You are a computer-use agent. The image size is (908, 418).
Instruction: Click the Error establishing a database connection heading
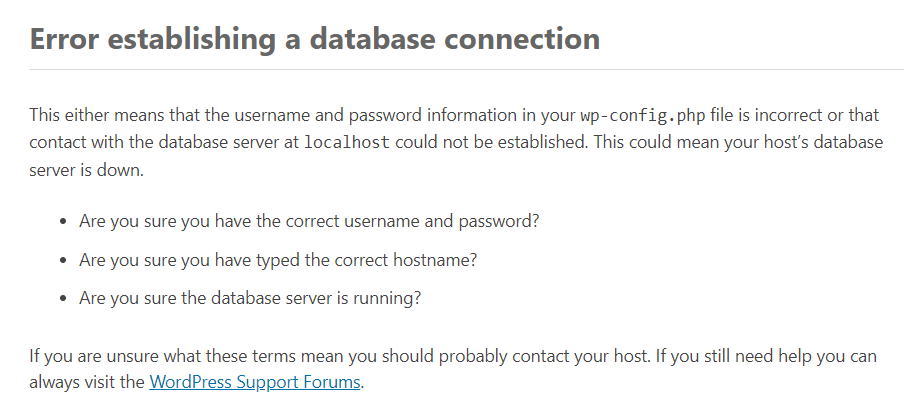pyautogui.click(x=314, y=39)
